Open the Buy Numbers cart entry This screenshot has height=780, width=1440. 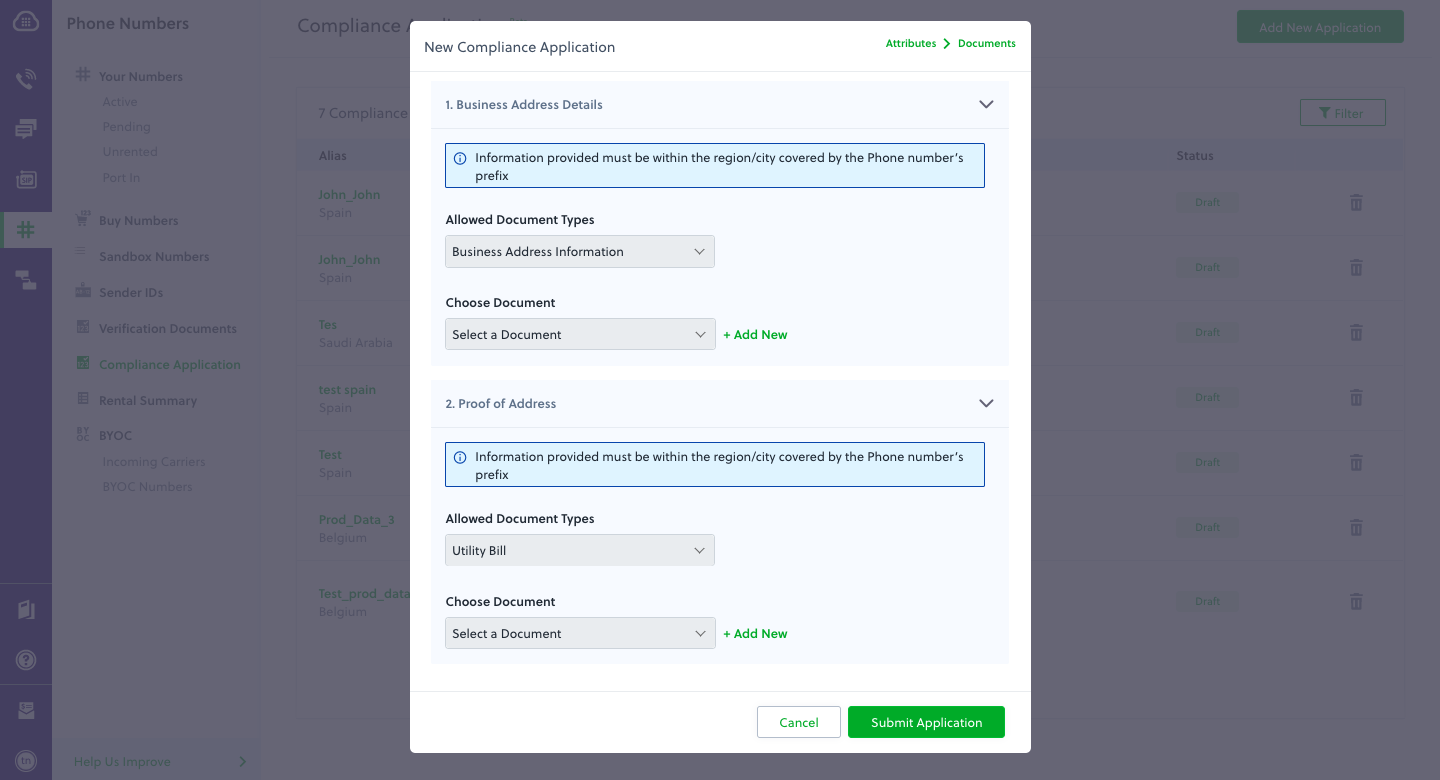point(138,219)
